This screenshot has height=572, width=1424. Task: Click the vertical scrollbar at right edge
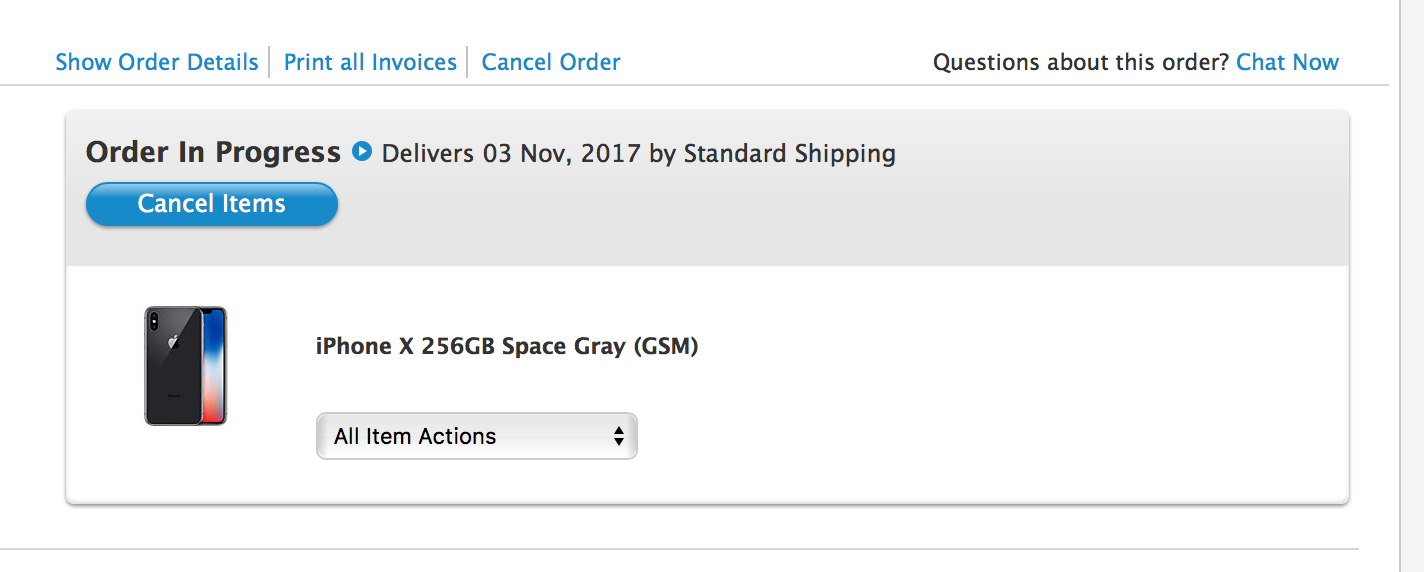pos(1411,286)
